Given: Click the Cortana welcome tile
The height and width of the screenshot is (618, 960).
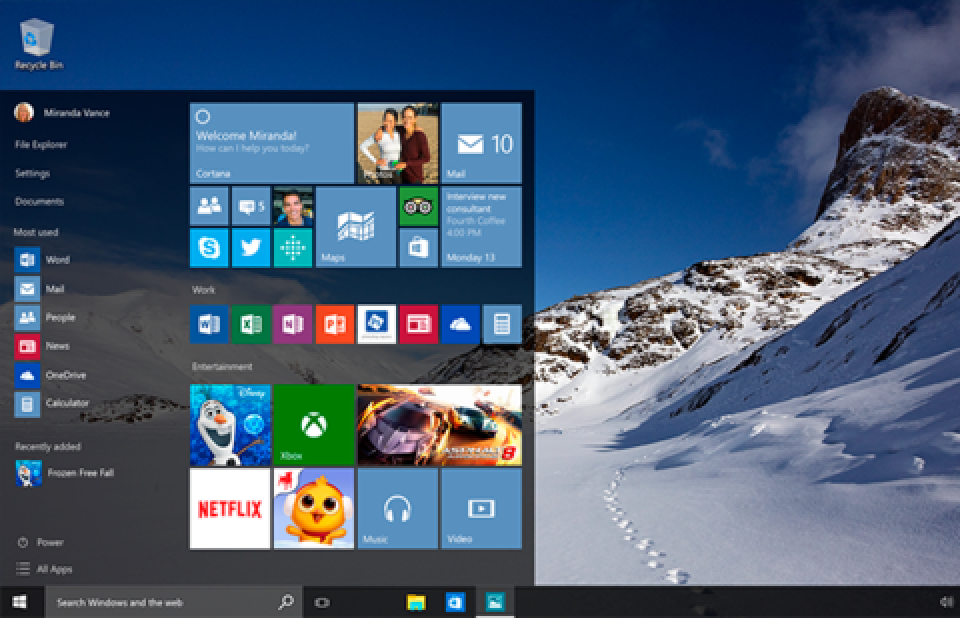Looking at the screenshot, I should point(272,143).
